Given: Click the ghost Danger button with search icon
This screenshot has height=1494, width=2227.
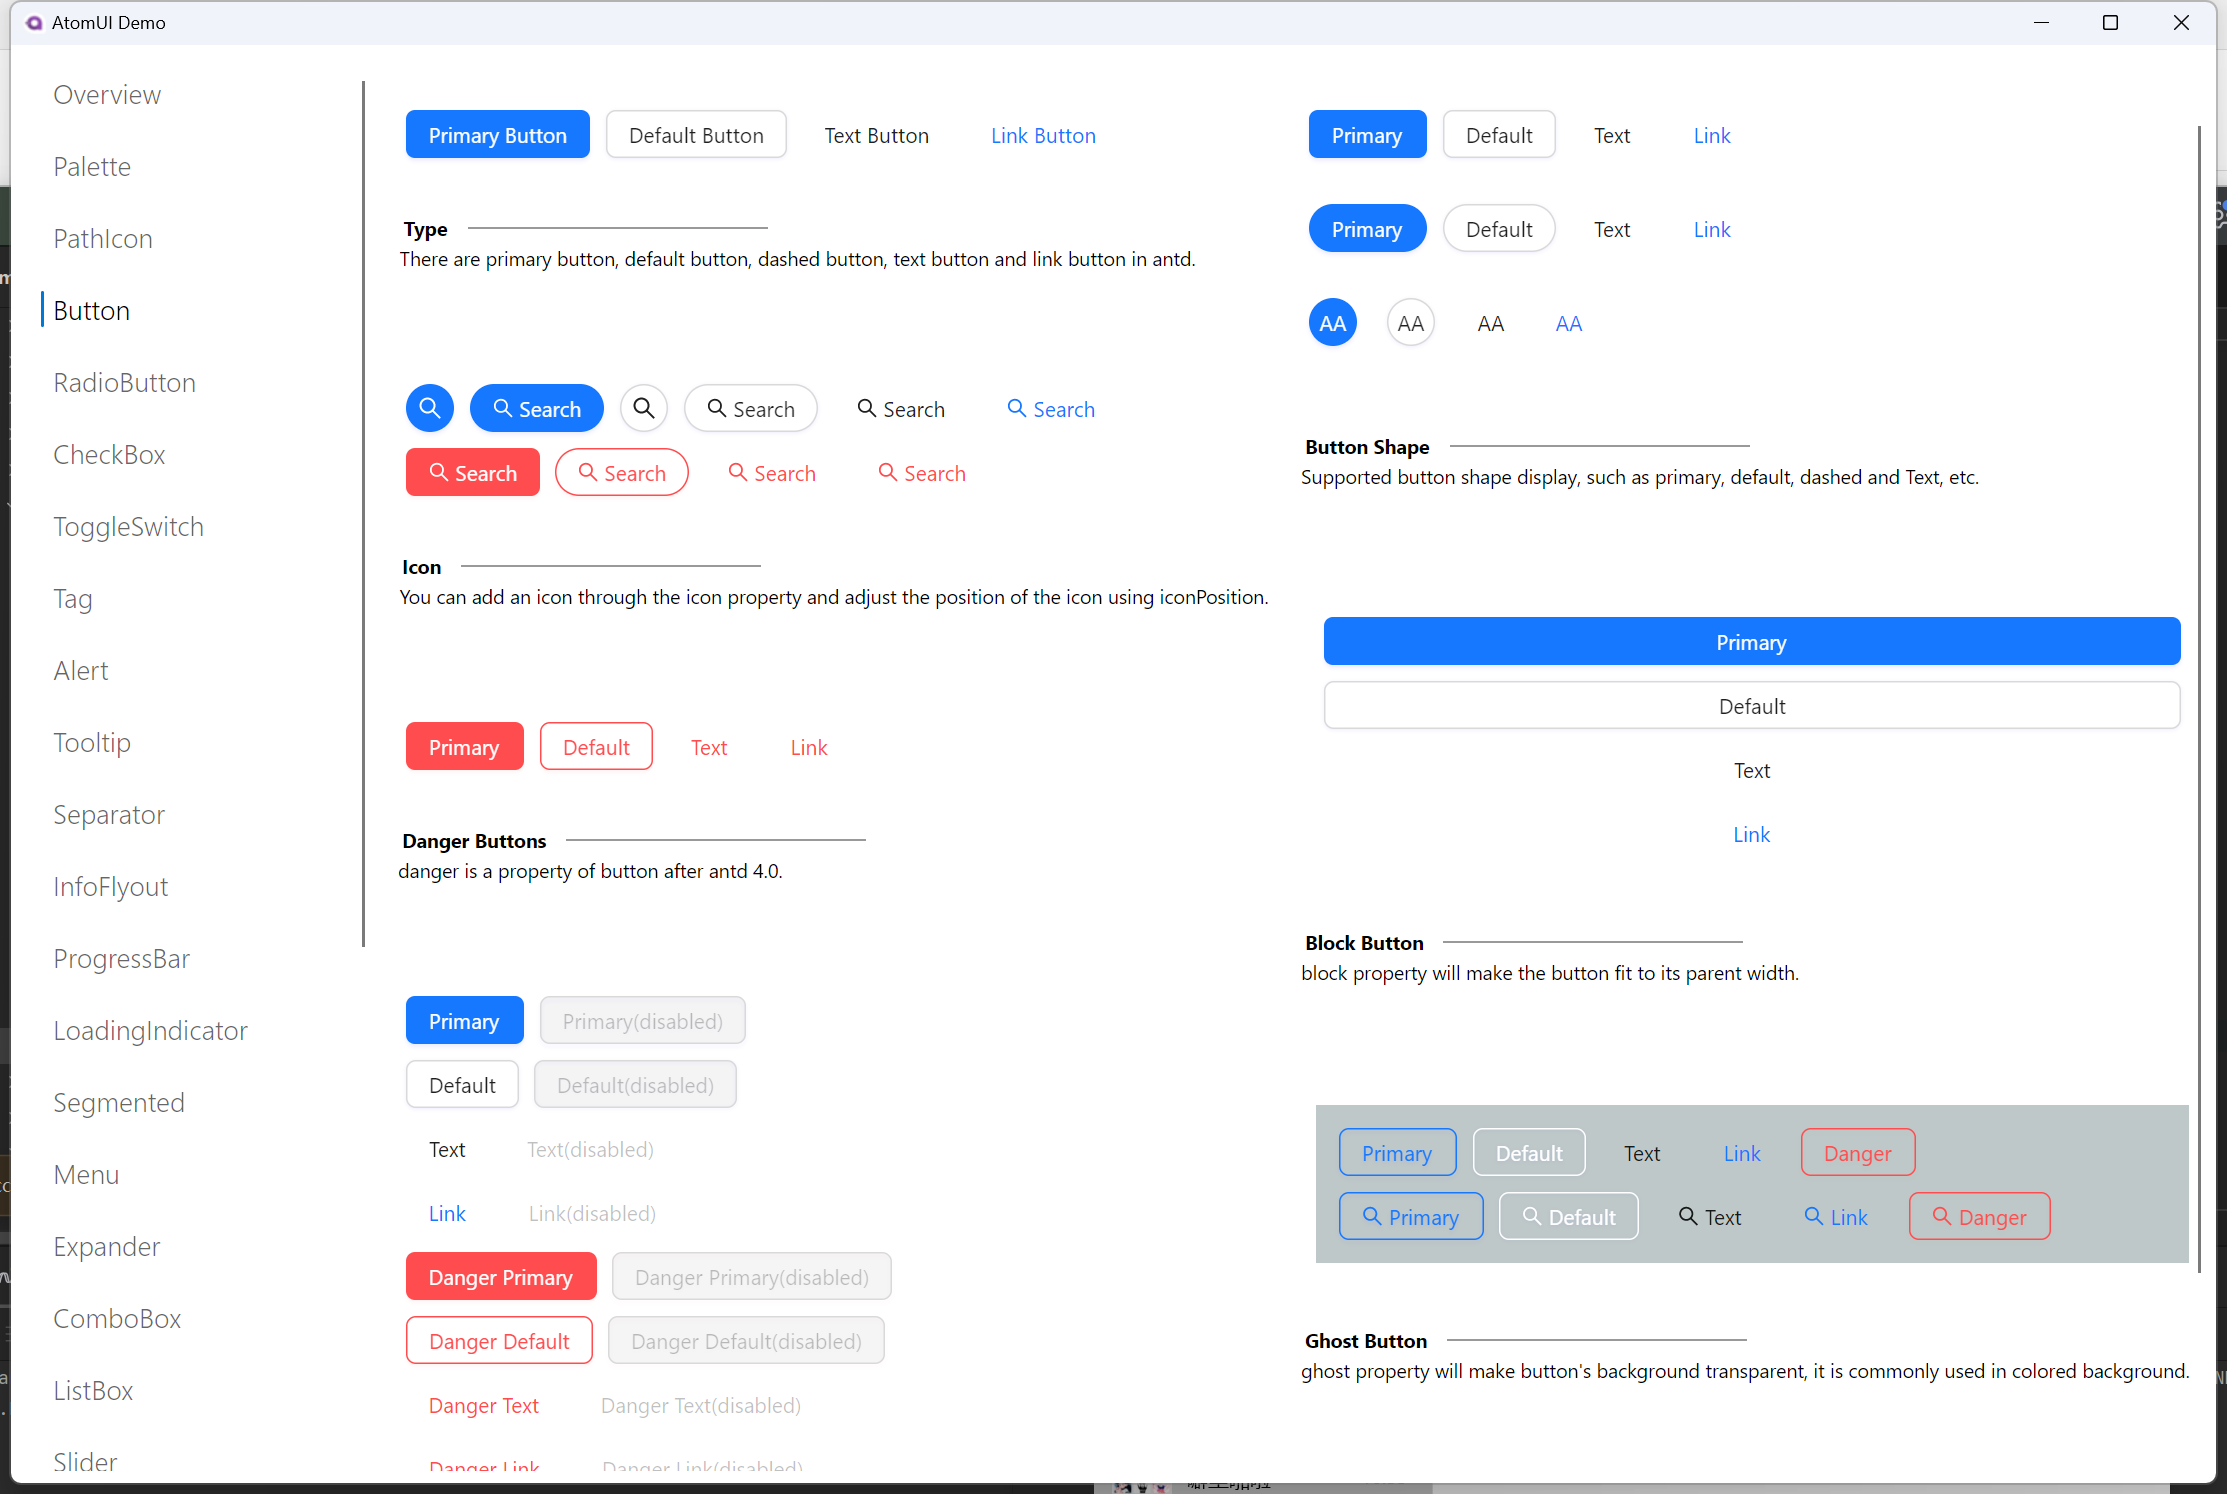Looking at the screenshot, I should [1980, 1216].
